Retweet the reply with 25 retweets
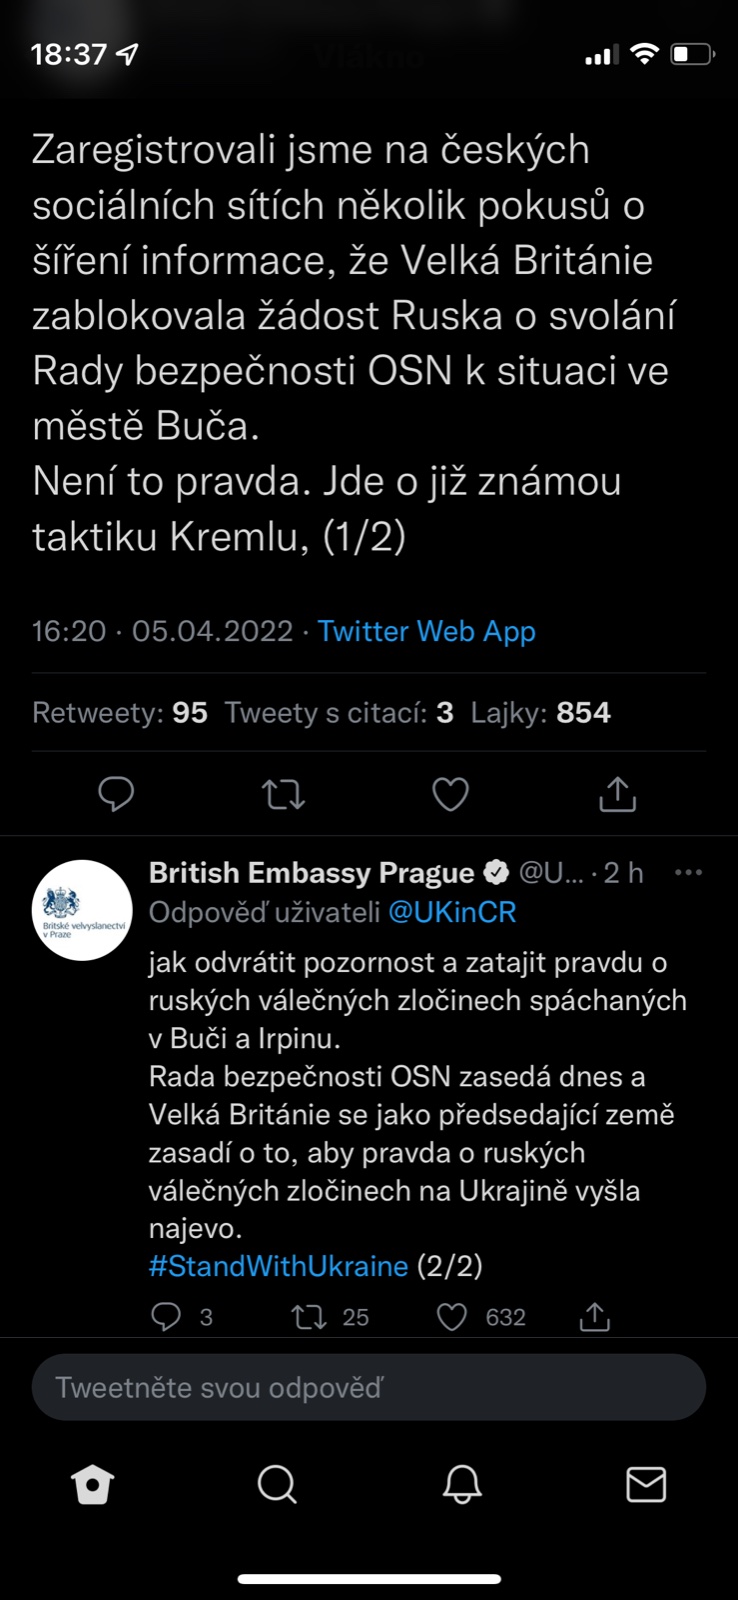Viewport: 738px width, 1600px height. click(x=309, y=1317)
